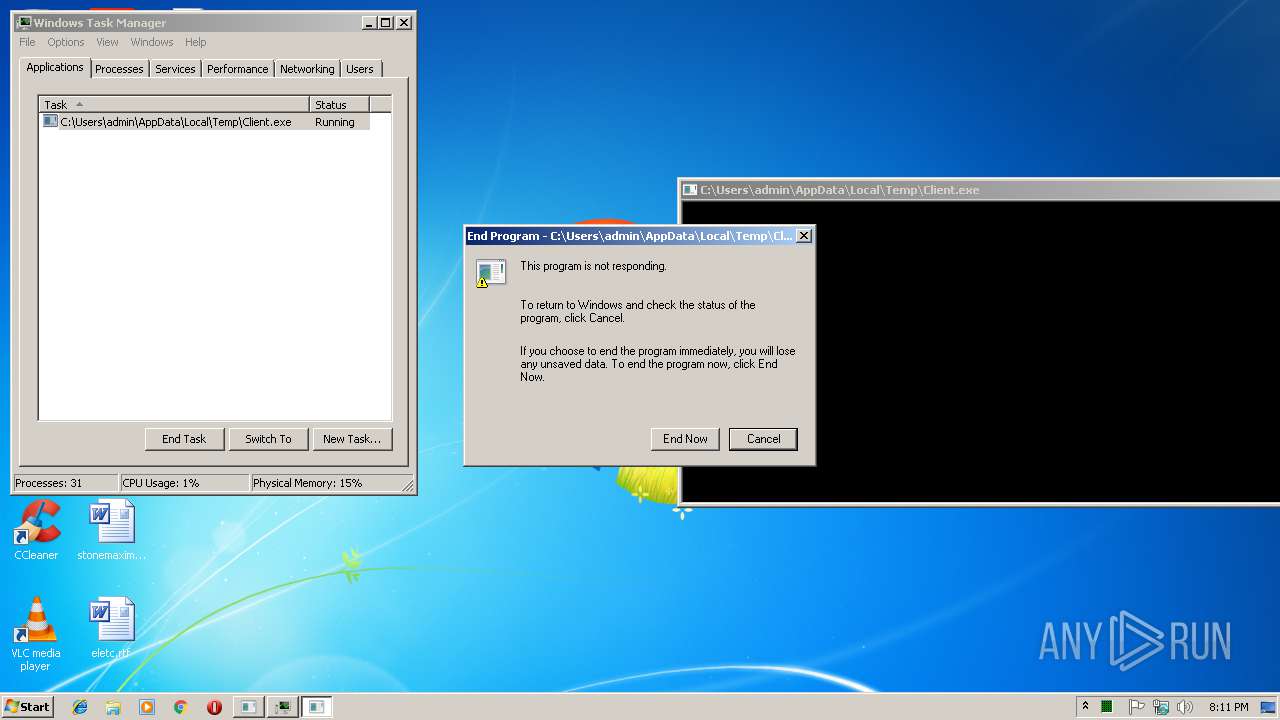Click the CPU Usage: 1% status entry
Screen dimensions: 1280x720
[184, 483]
